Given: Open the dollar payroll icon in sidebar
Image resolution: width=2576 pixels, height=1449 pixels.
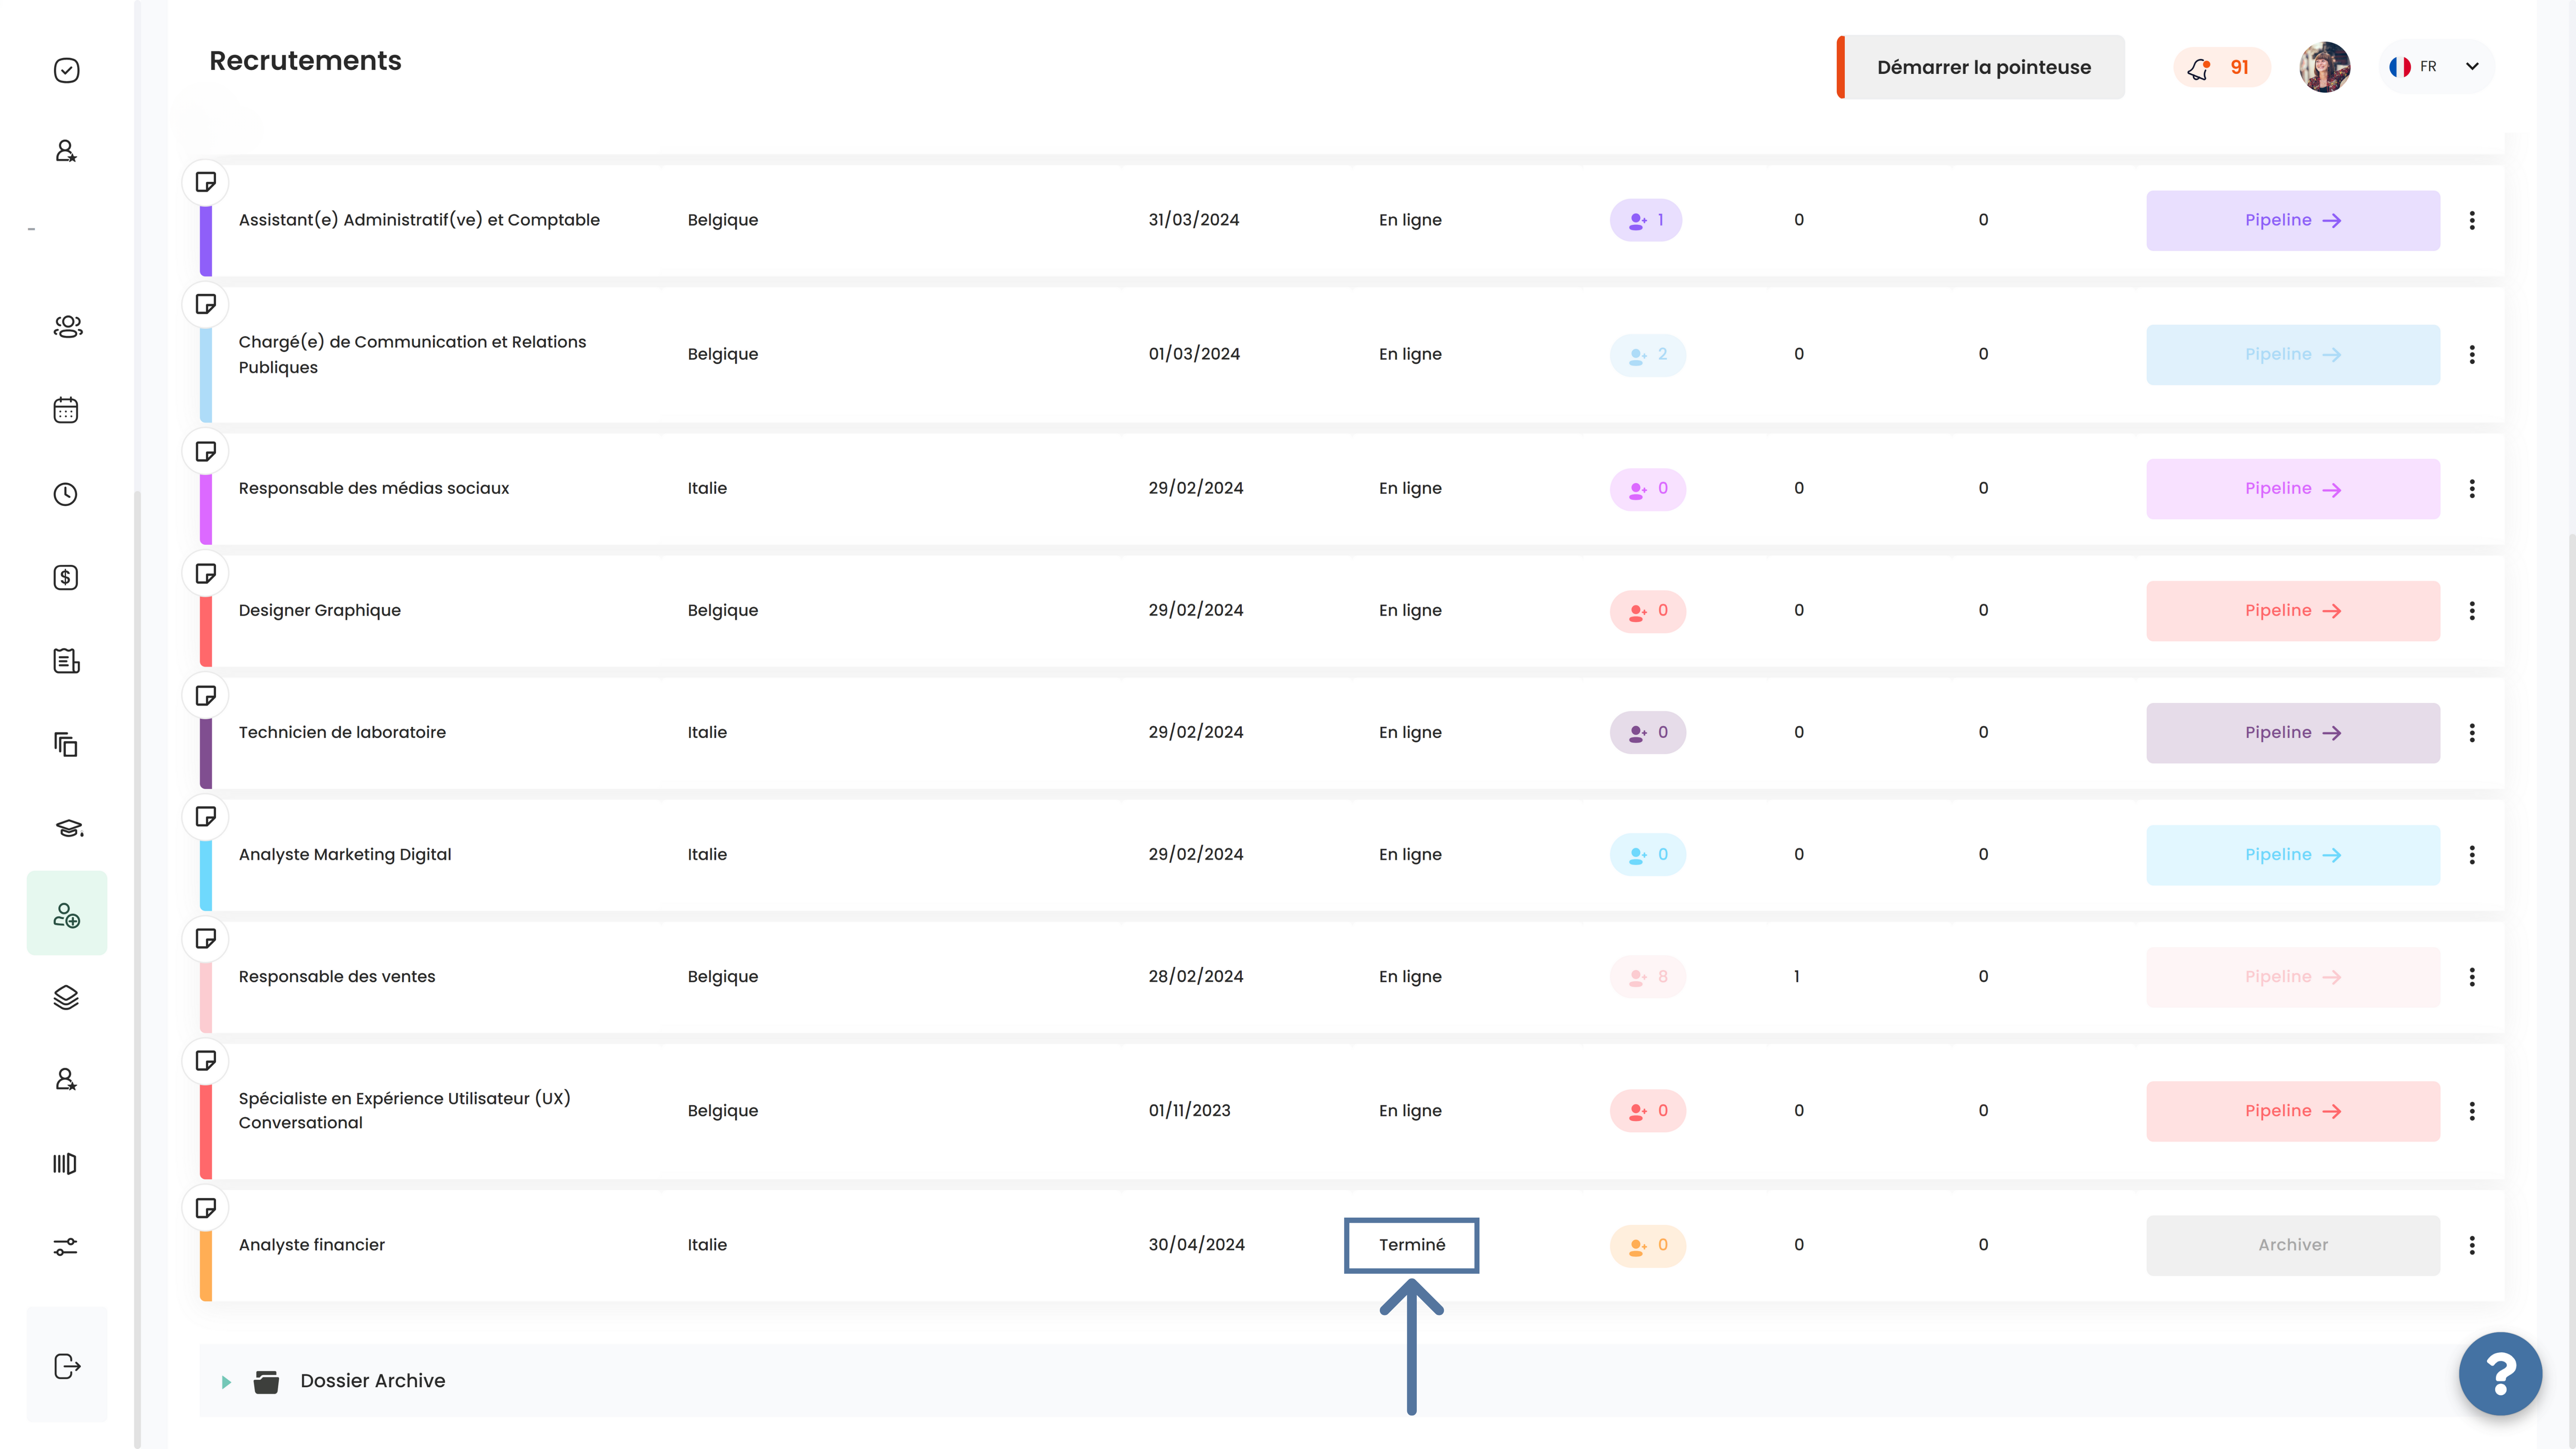Looking at the screenshot, I should (x=66, y=577).
